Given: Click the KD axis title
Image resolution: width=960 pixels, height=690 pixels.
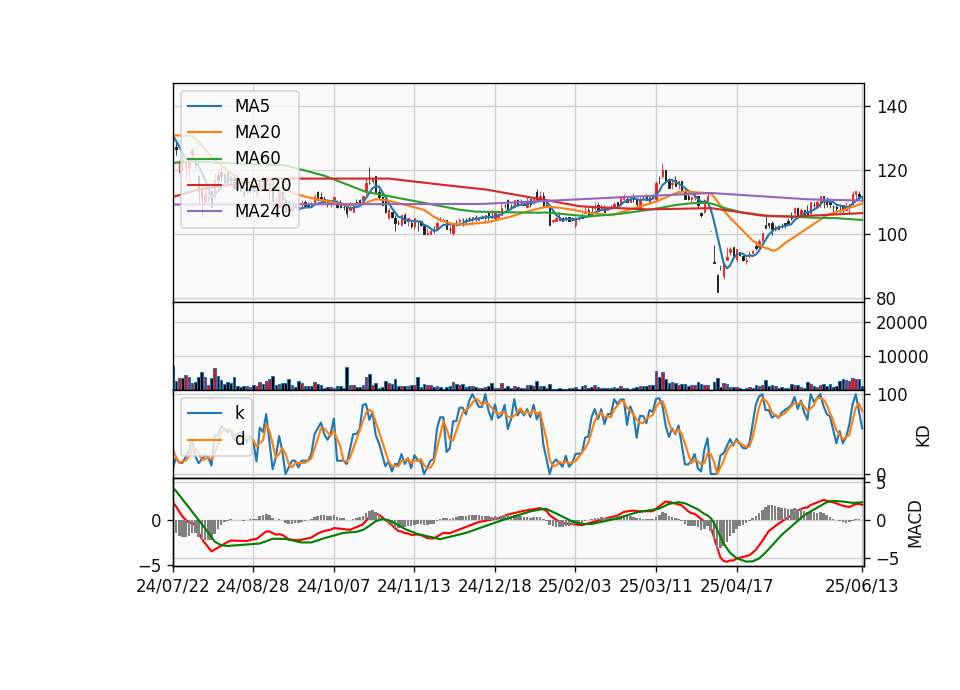Looking at the screenshot, I should (x=923, y=437).
